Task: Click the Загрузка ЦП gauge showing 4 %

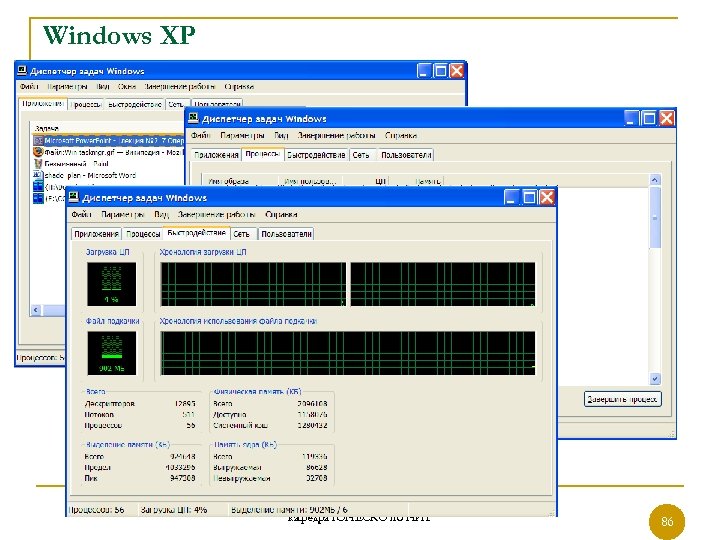Action: [x=112, y=284]
